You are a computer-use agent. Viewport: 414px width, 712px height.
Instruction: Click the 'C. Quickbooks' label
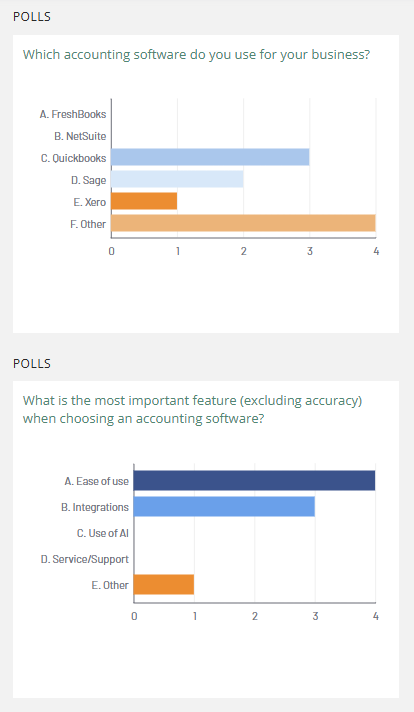(74, 158)
